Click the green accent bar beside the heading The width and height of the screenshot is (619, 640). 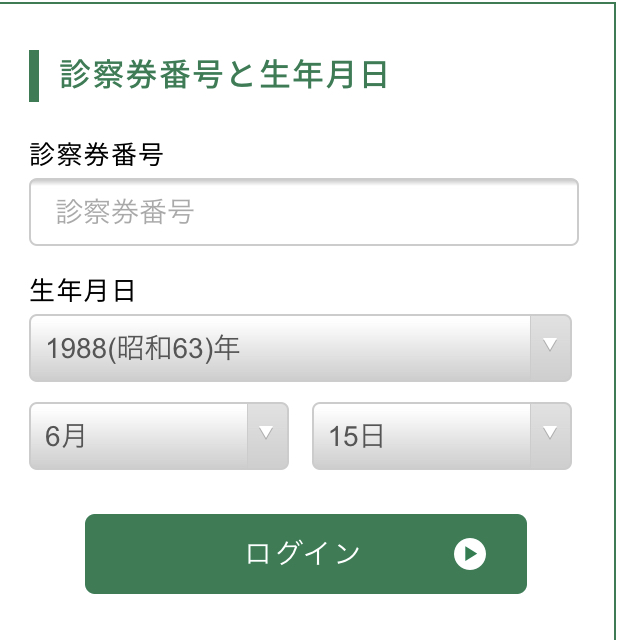(34, 76)
